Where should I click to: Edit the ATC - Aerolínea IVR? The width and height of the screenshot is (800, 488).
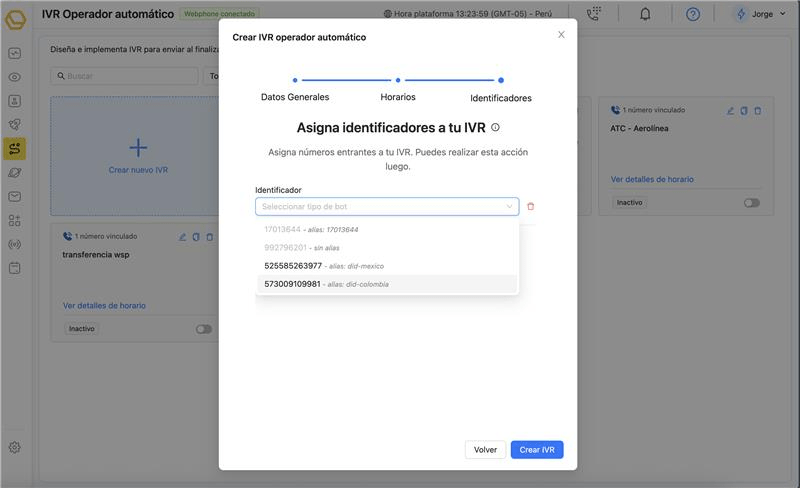pos(730,110)
